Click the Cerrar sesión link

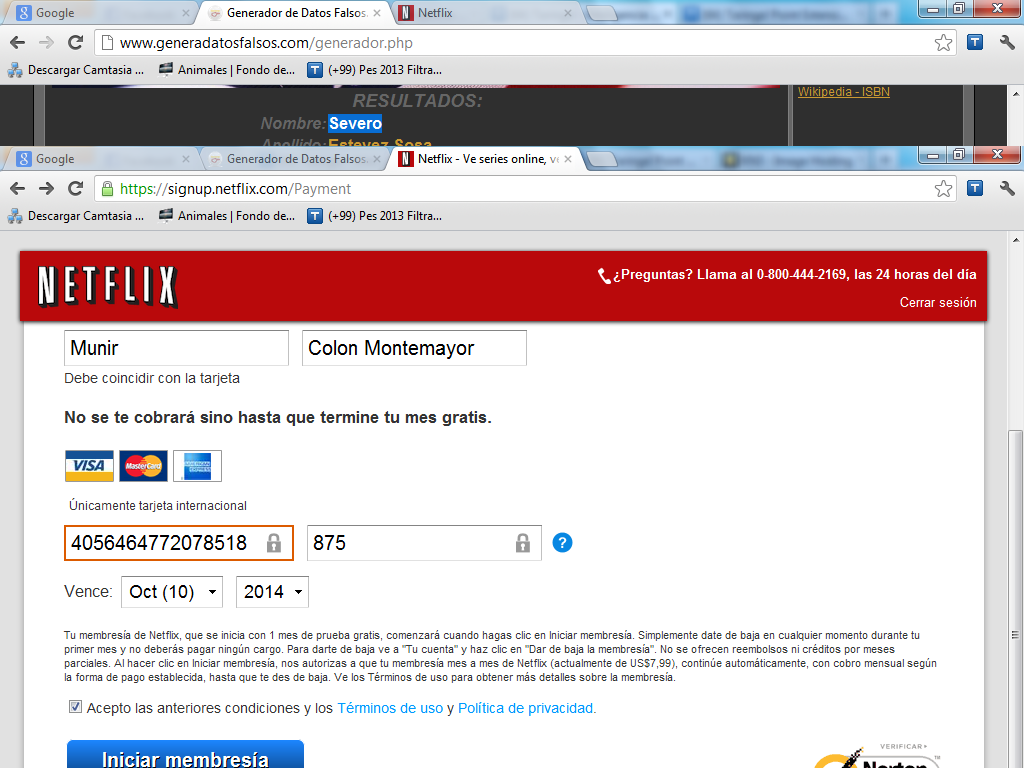pyautogui.click(x=938, y=302)
